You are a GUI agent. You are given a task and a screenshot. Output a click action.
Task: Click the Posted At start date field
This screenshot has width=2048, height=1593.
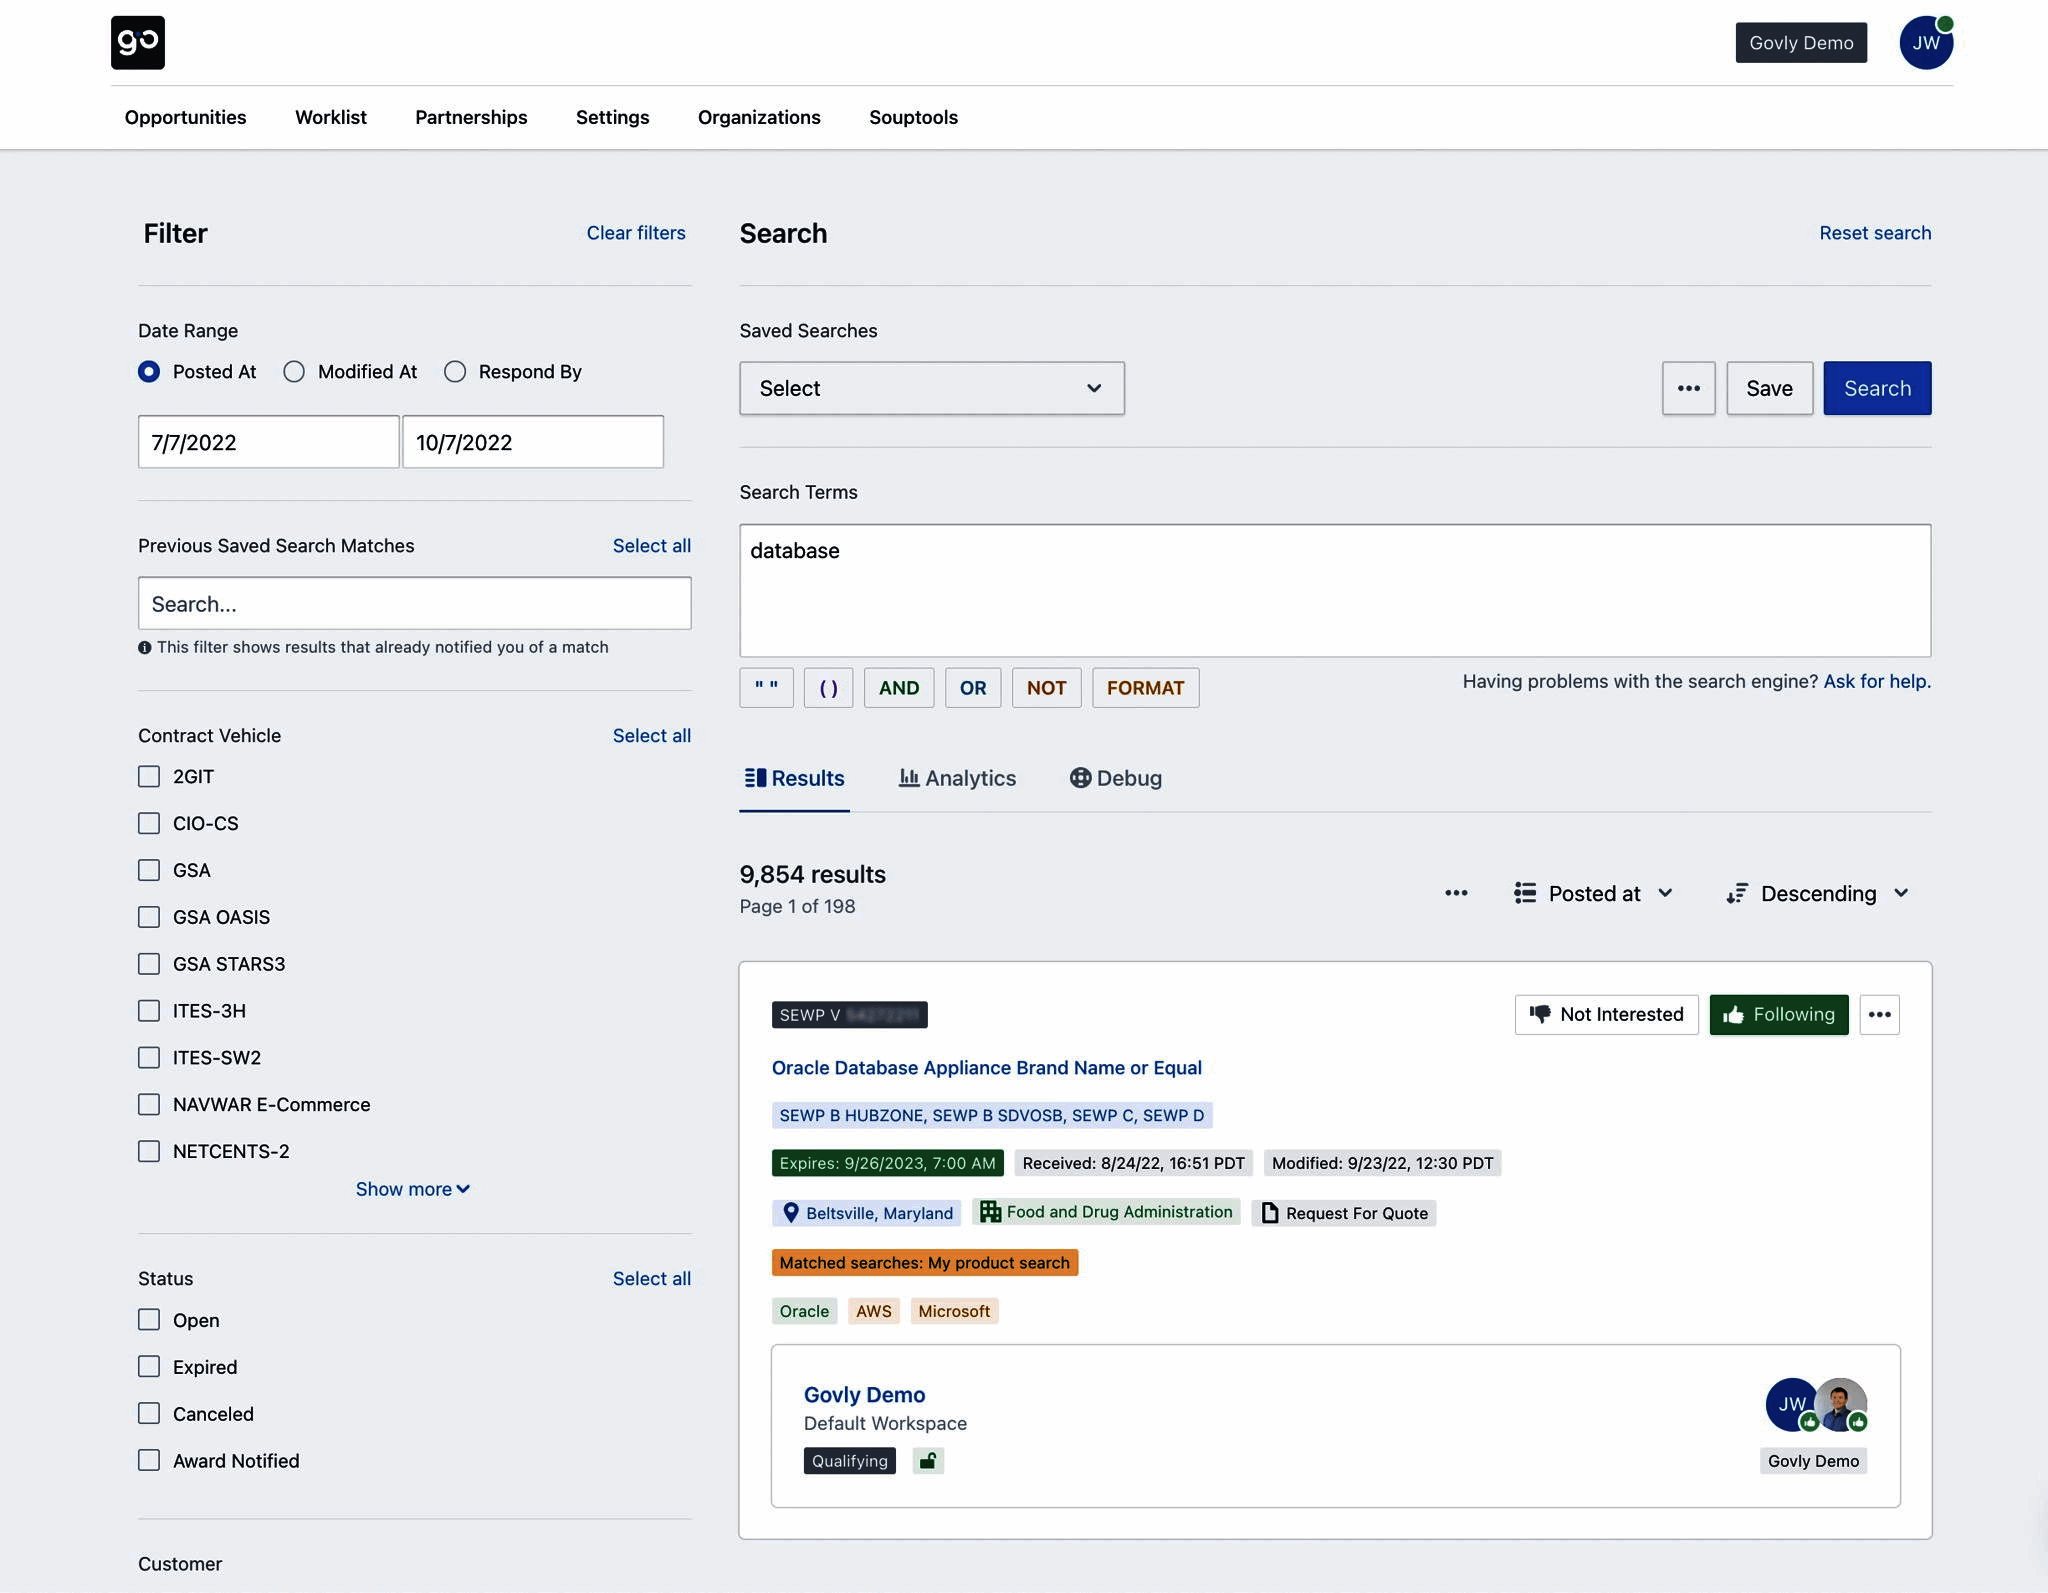coord(267,441)
